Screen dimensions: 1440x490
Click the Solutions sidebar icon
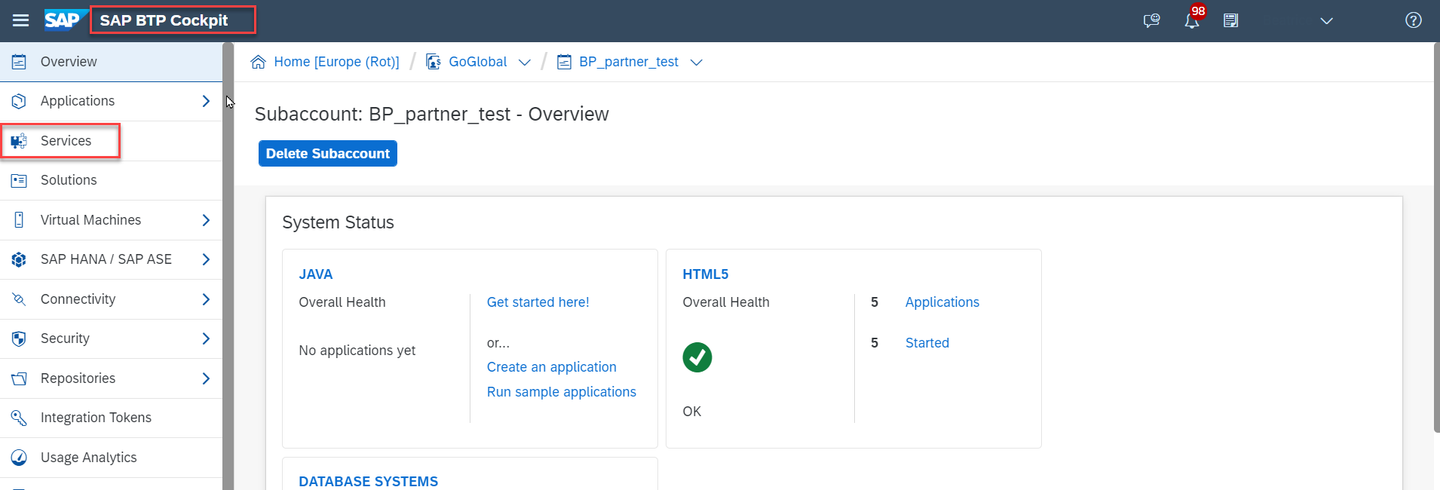click(18, 180)
